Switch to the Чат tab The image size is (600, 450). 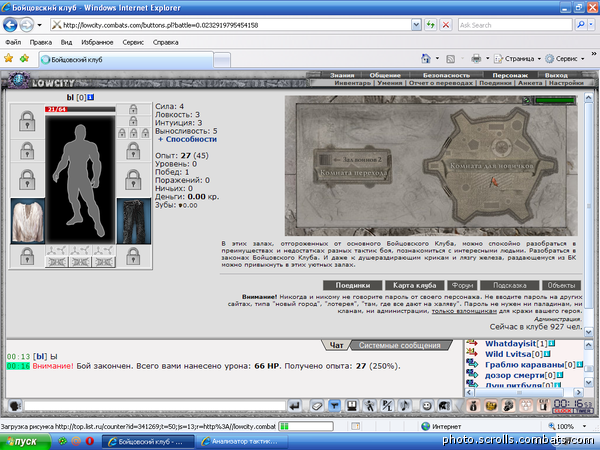click(x=336, y=345)
